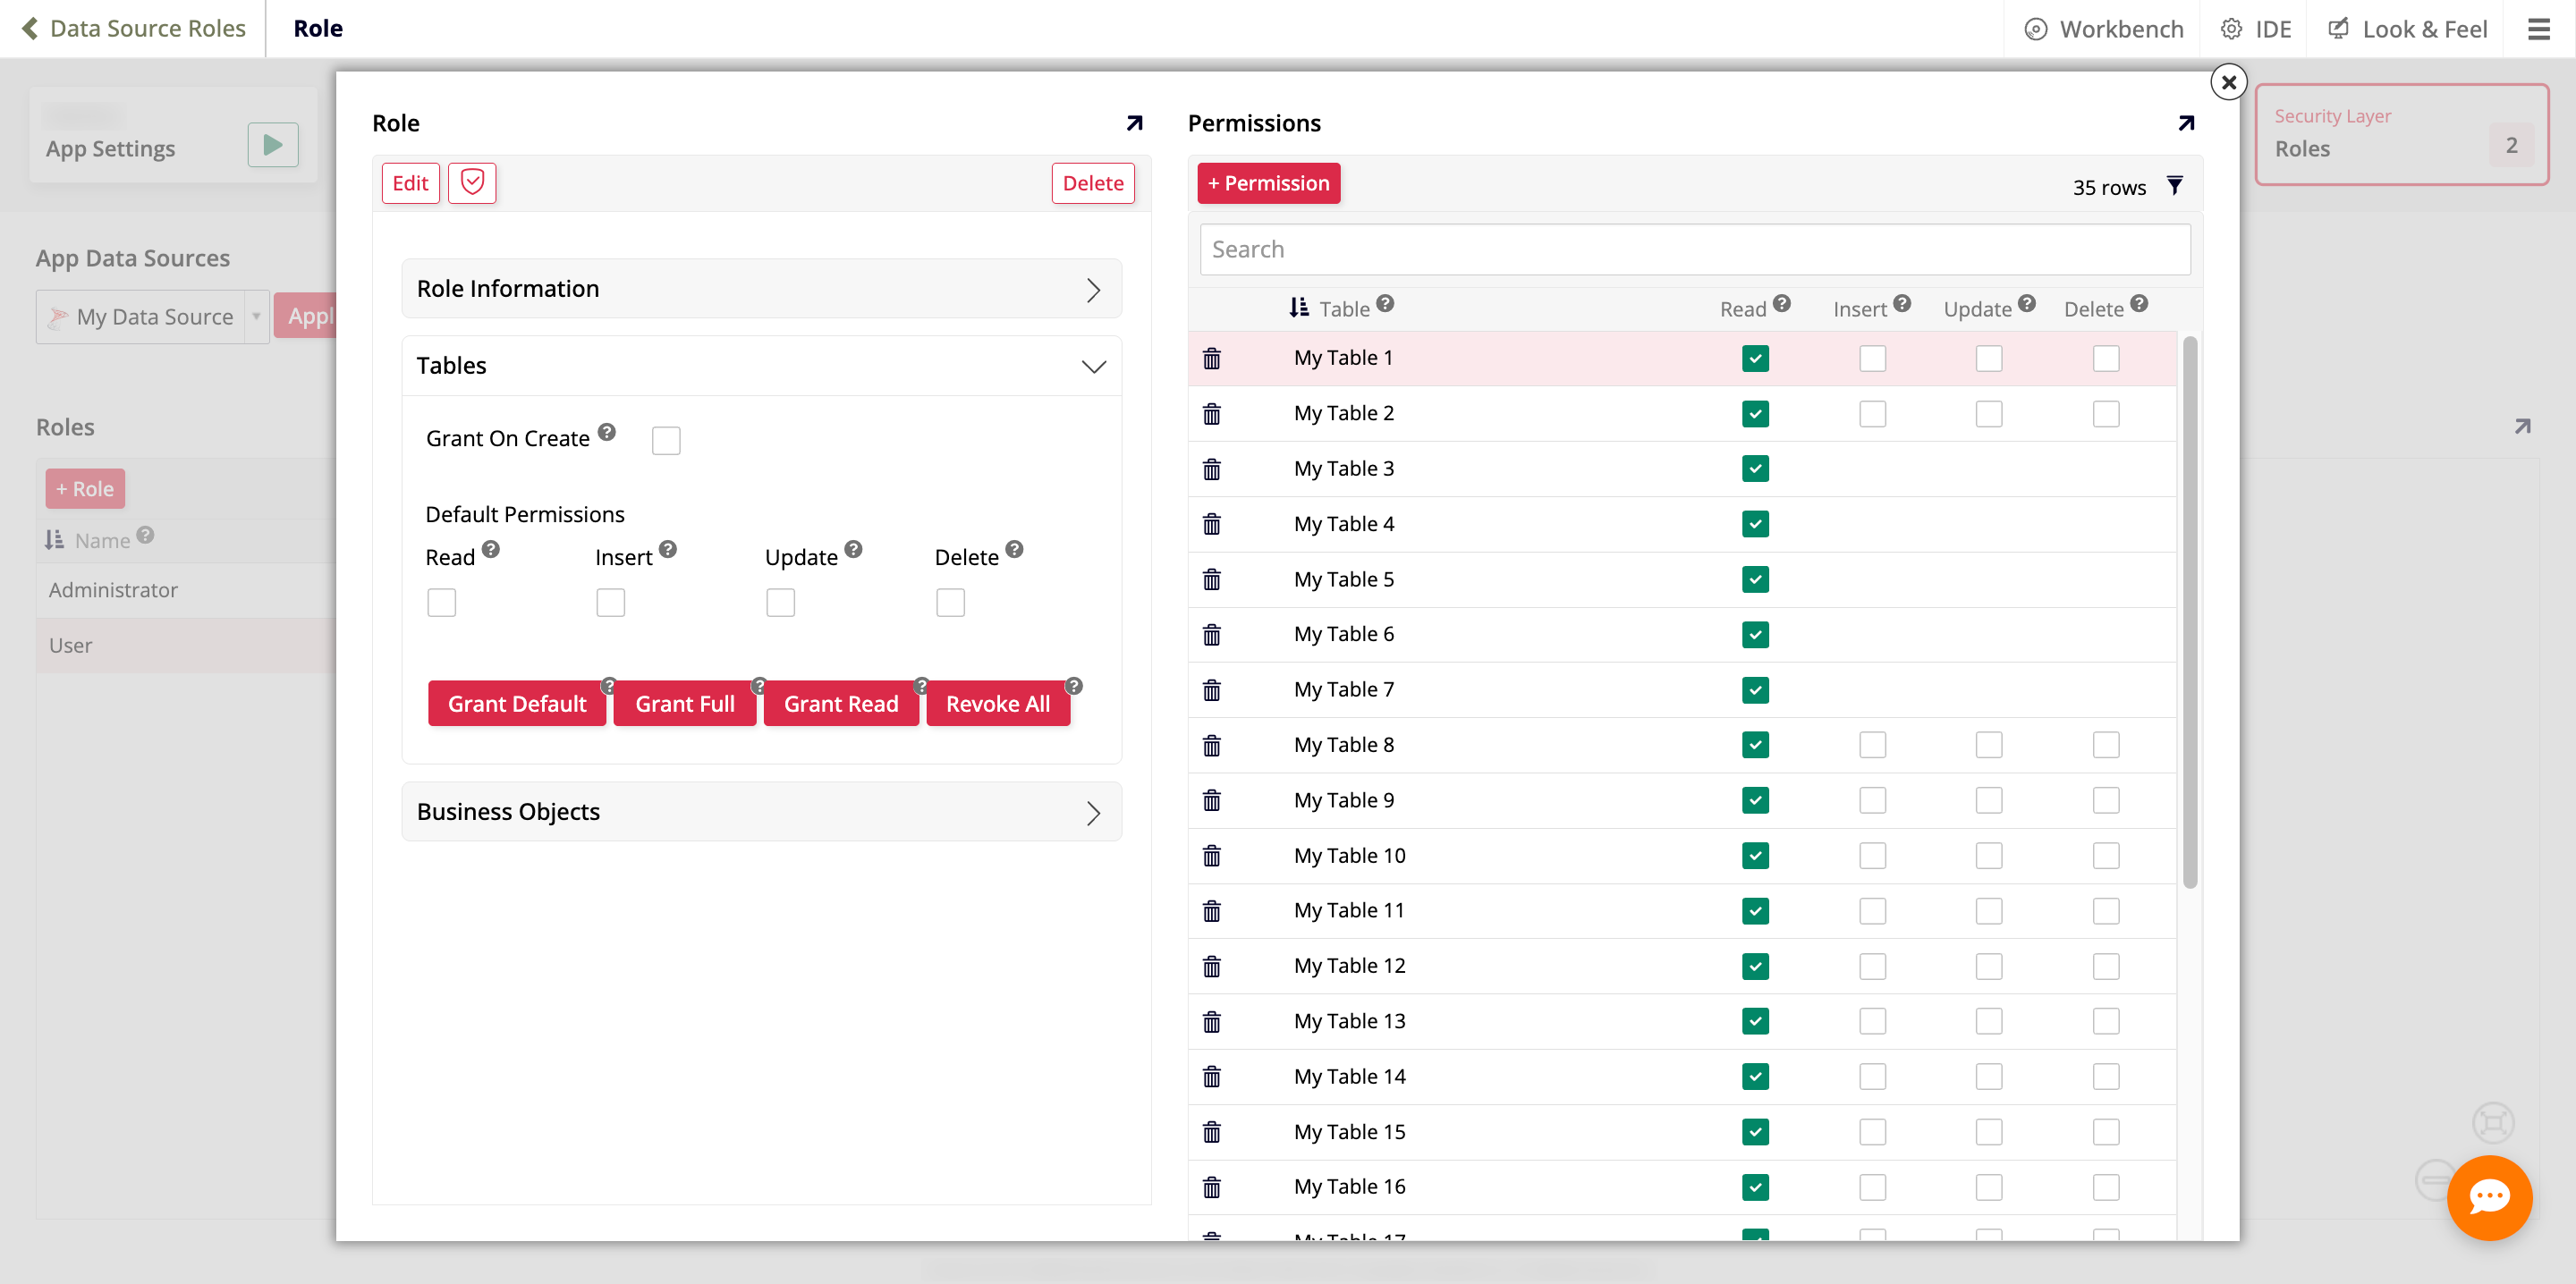Delete My Table 8 permission row
2576x1284 pixels.
point(1212,745)
